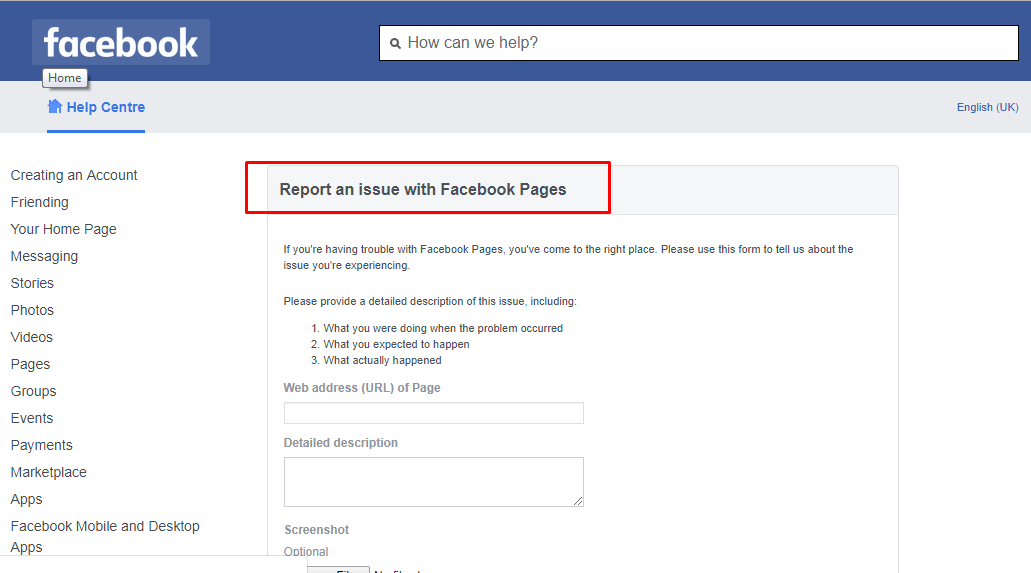Viewport: 1031px width, 573px height.
Task: Select the Events help topic
Action: click(x=32, y=418)
